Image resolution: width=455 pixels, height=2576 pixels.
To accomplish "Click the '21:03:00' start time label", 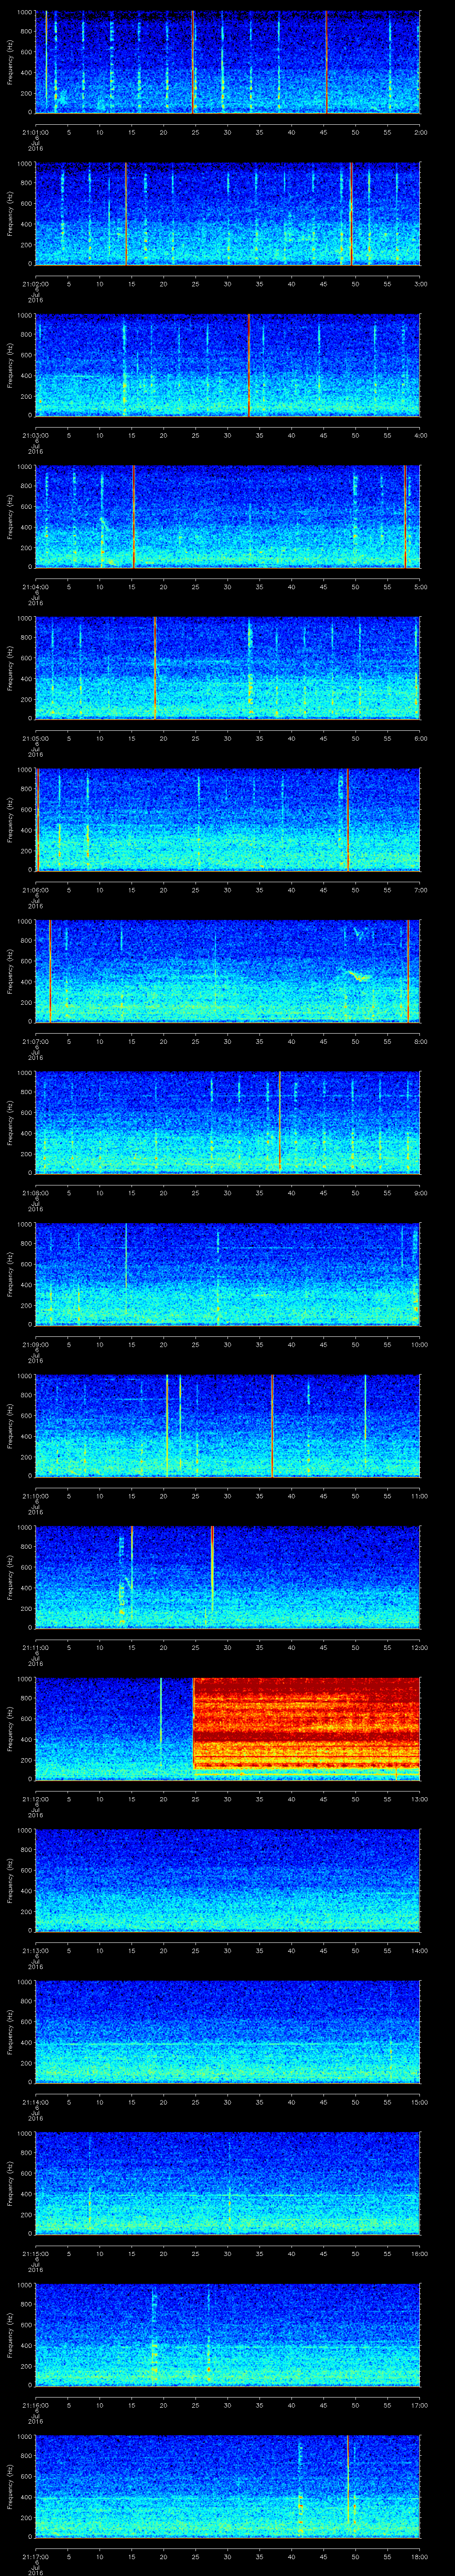I will (35, 435).
